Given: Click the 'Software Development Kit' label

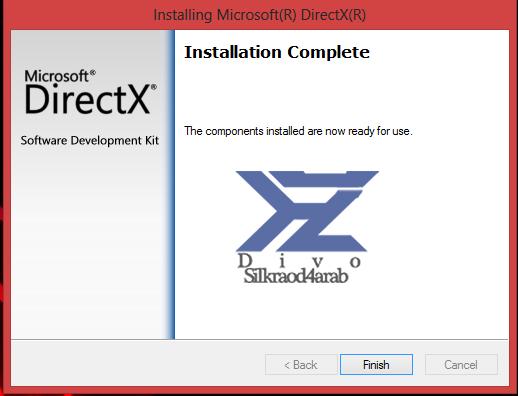Looking at the screenshot, I should tap(89, 140).
